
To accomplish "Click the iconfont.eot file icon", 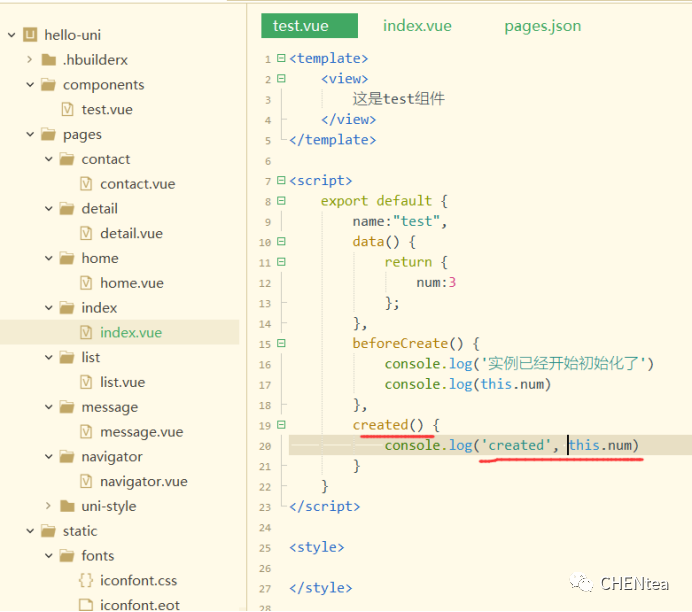I will [86, 605].
